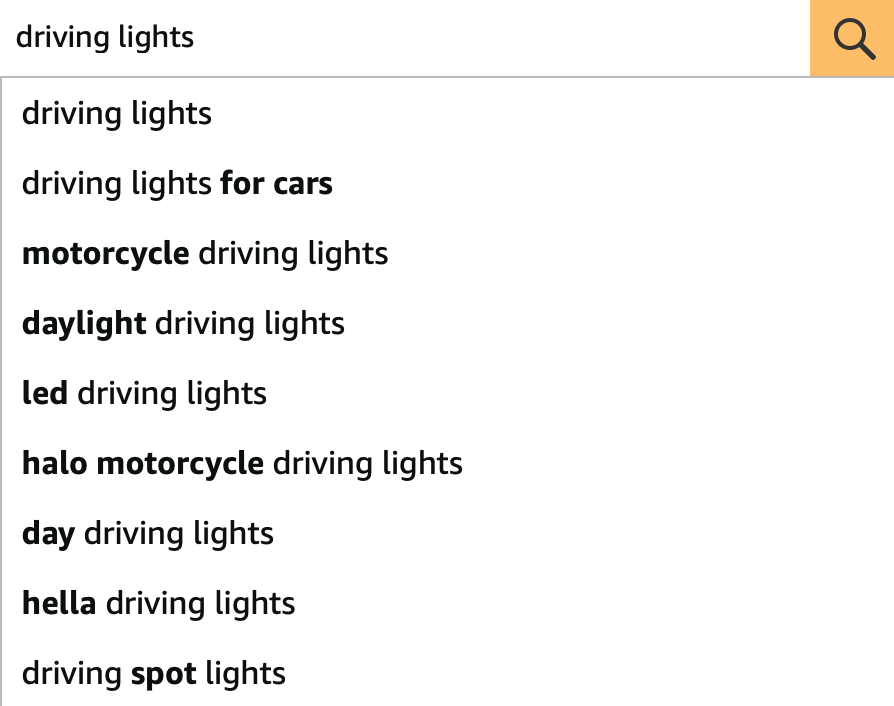Click bold word 'led' in suggestion list

(44, 393)
